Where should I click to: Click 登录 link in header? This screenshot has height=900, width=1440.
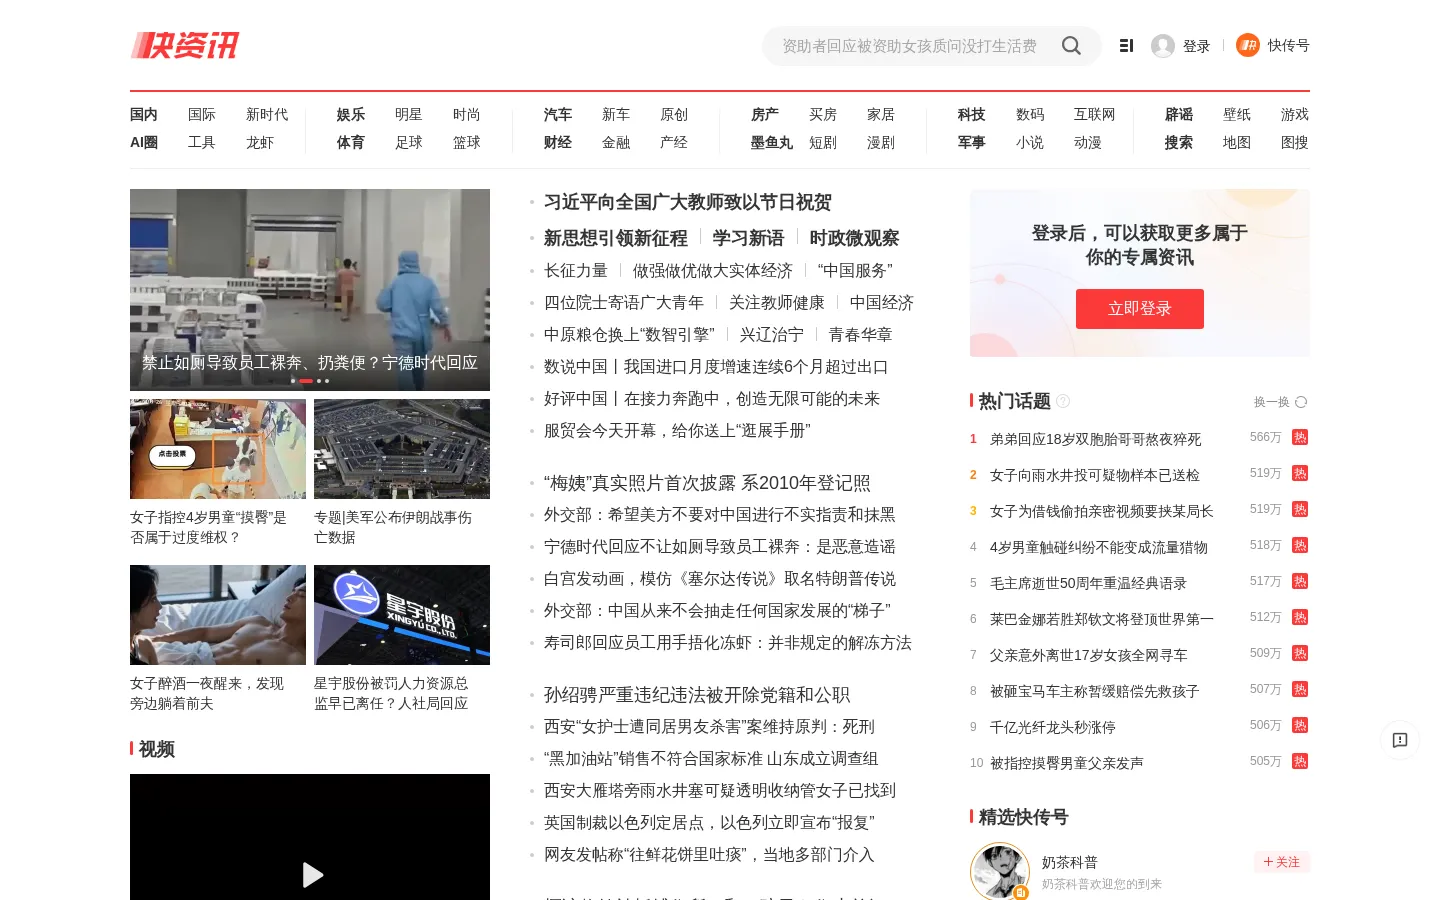pos(1197,46)
